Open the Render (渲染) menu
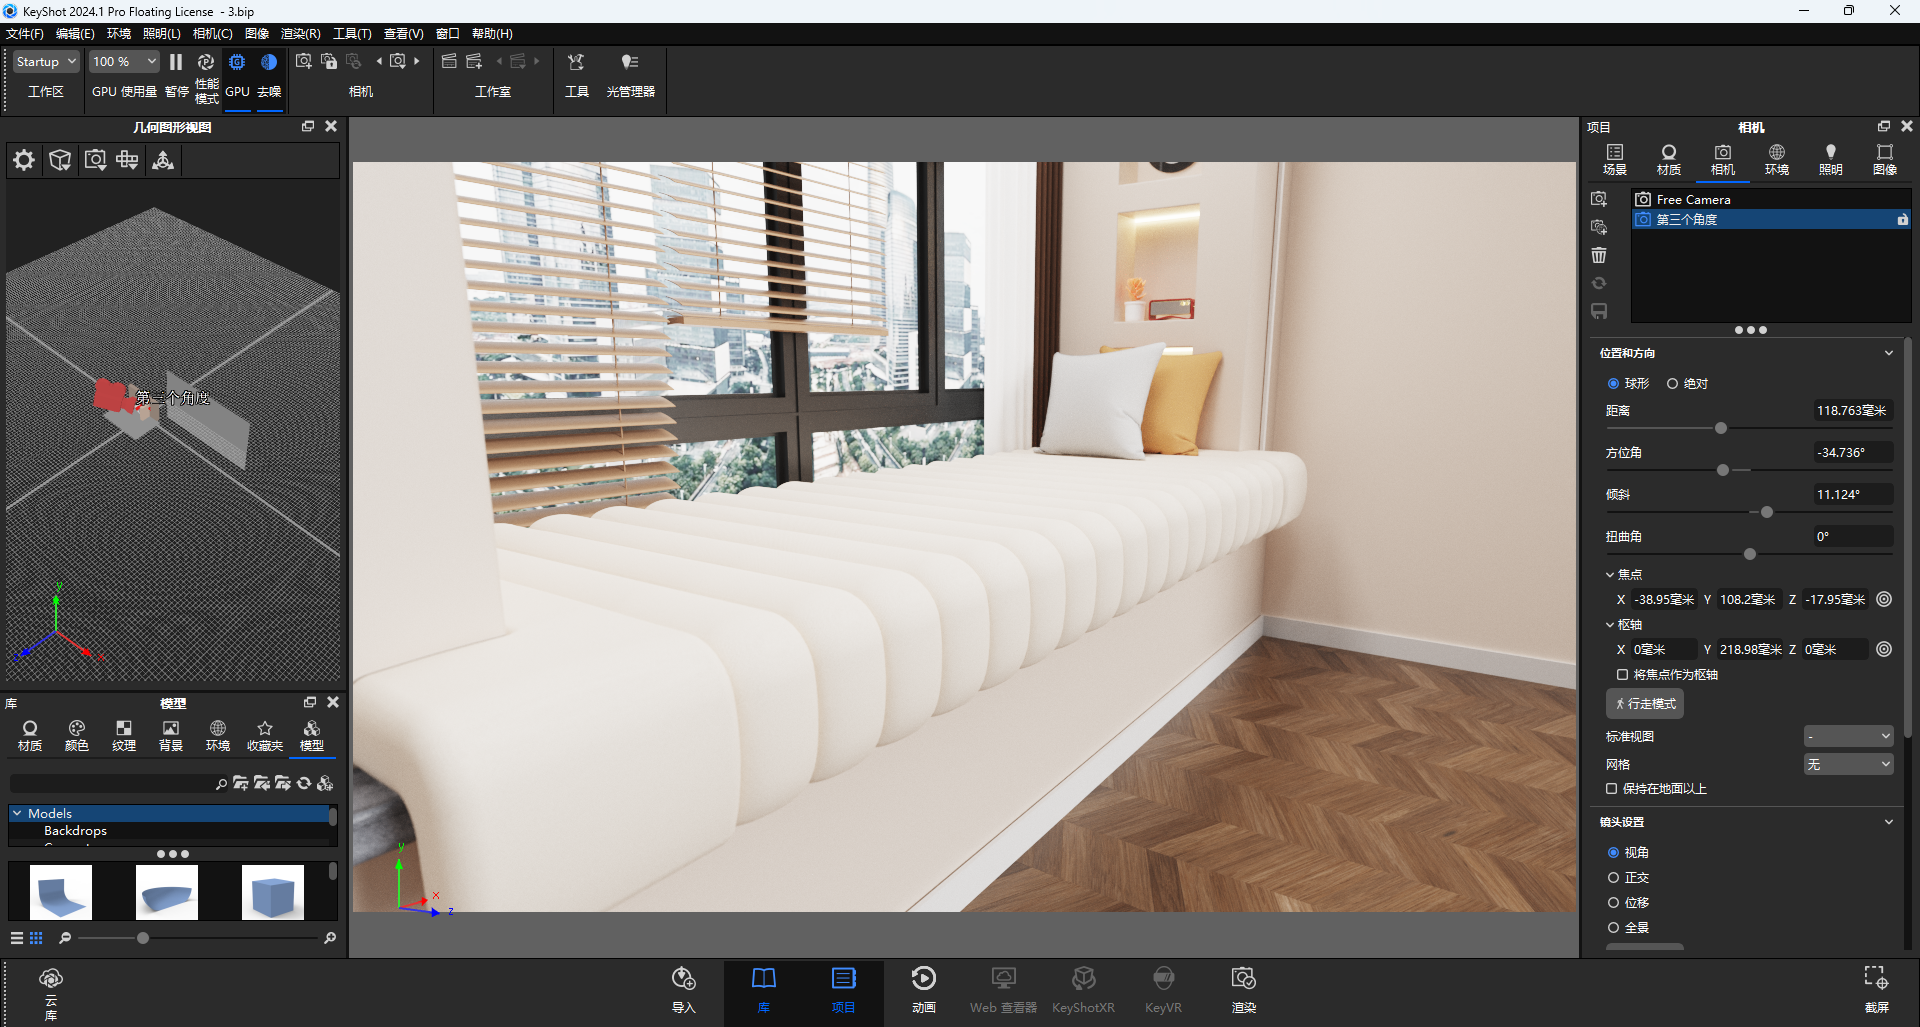1920x1027 pixels. (300, 34)
